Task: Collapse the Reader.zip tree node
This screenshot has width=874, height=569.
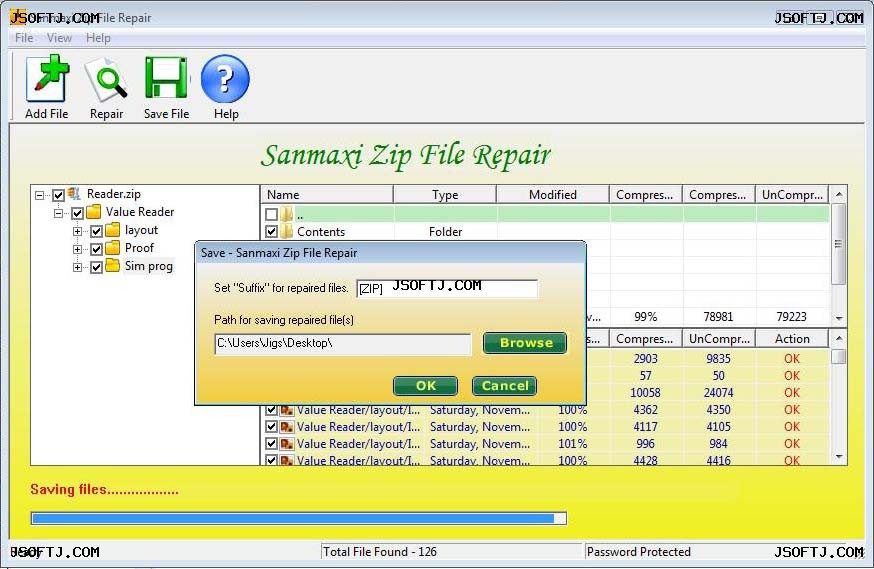Action: click(x=40, y=195)
